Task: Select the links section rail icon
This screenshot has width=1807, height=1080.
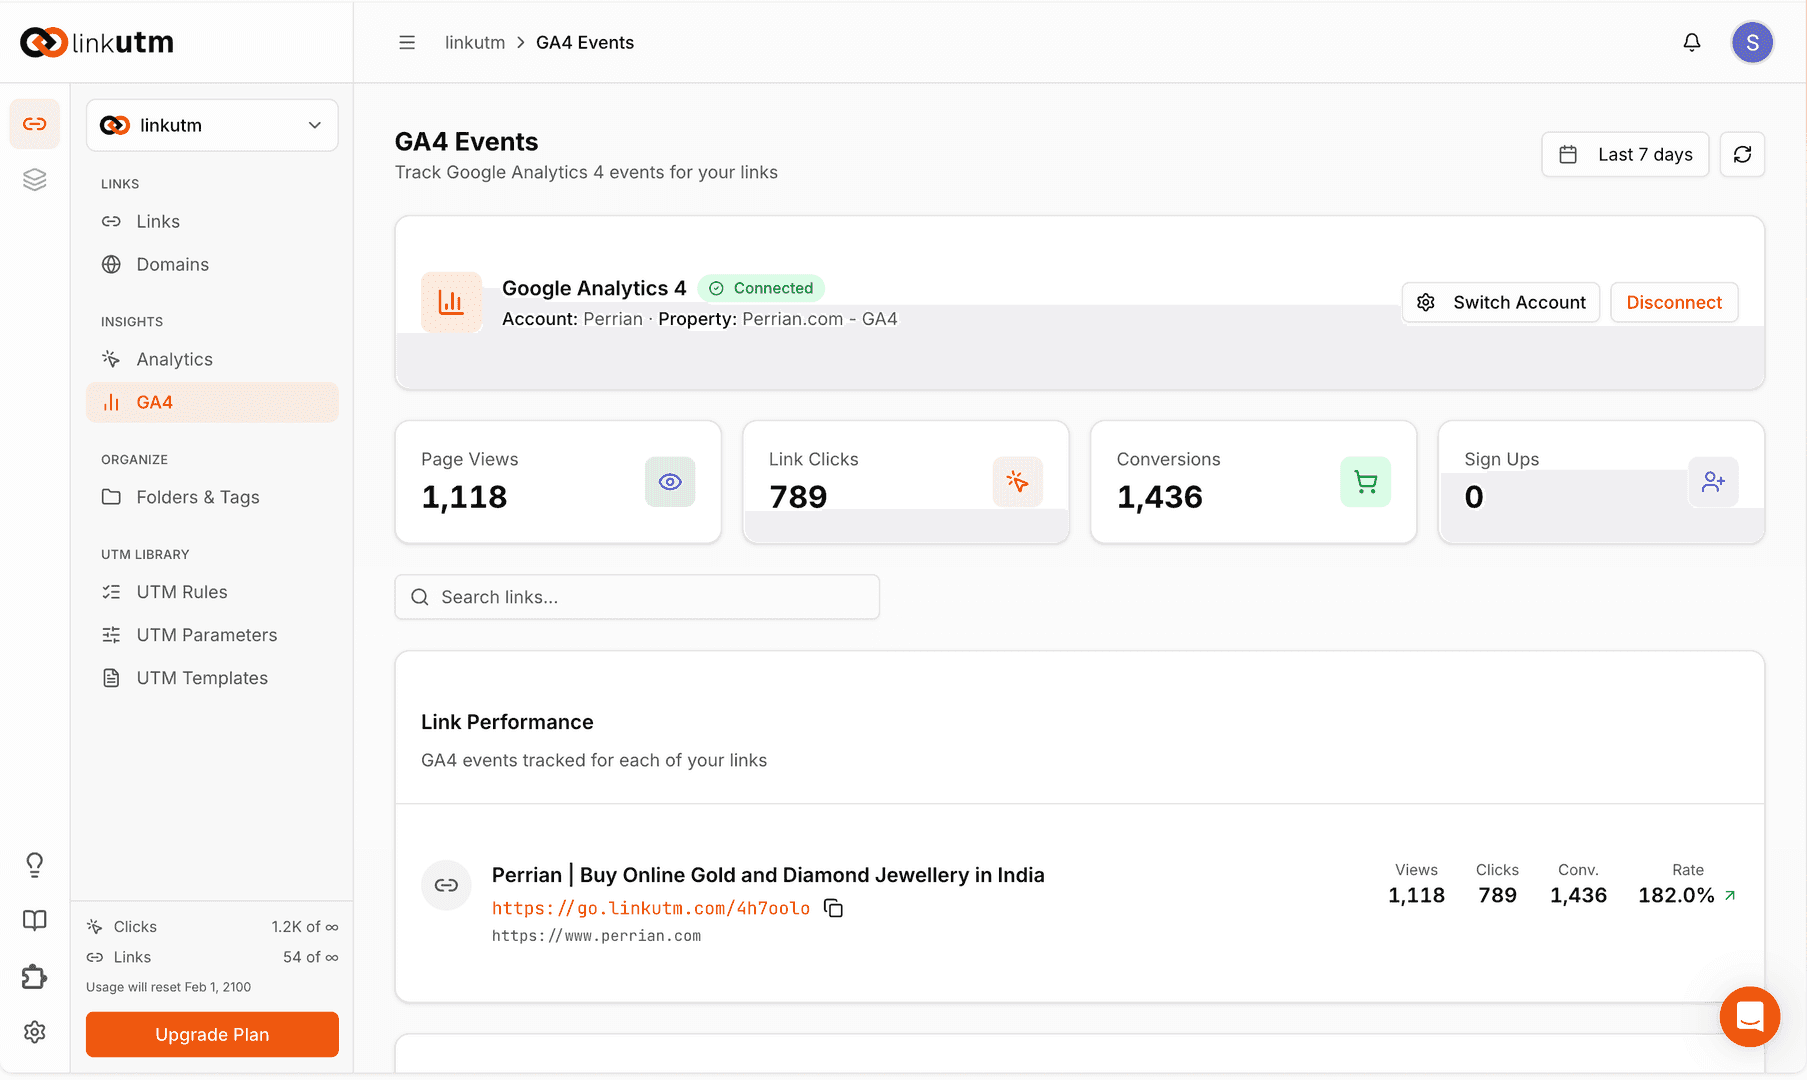Action: click(x=35, y=124)
